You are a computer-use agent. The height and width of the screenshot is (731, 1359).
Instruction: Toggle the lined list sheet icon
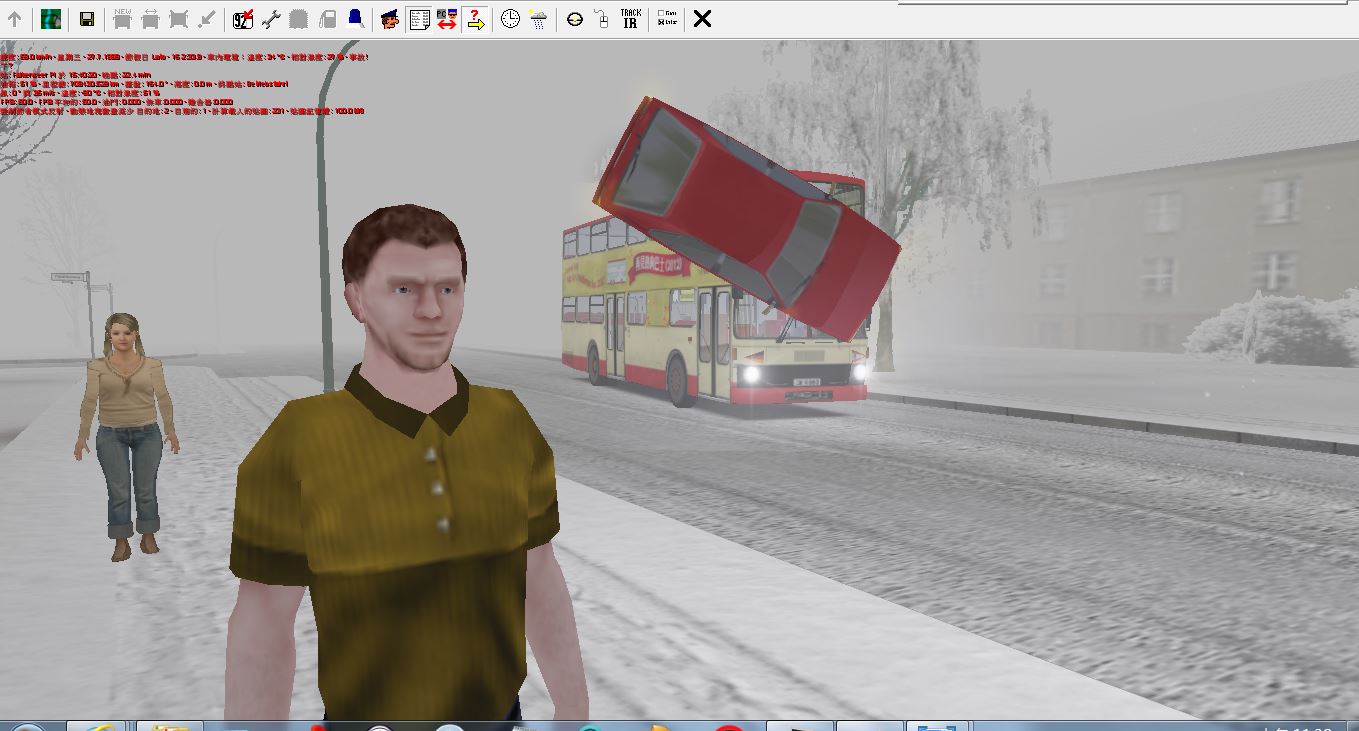(x=419, y=19)
